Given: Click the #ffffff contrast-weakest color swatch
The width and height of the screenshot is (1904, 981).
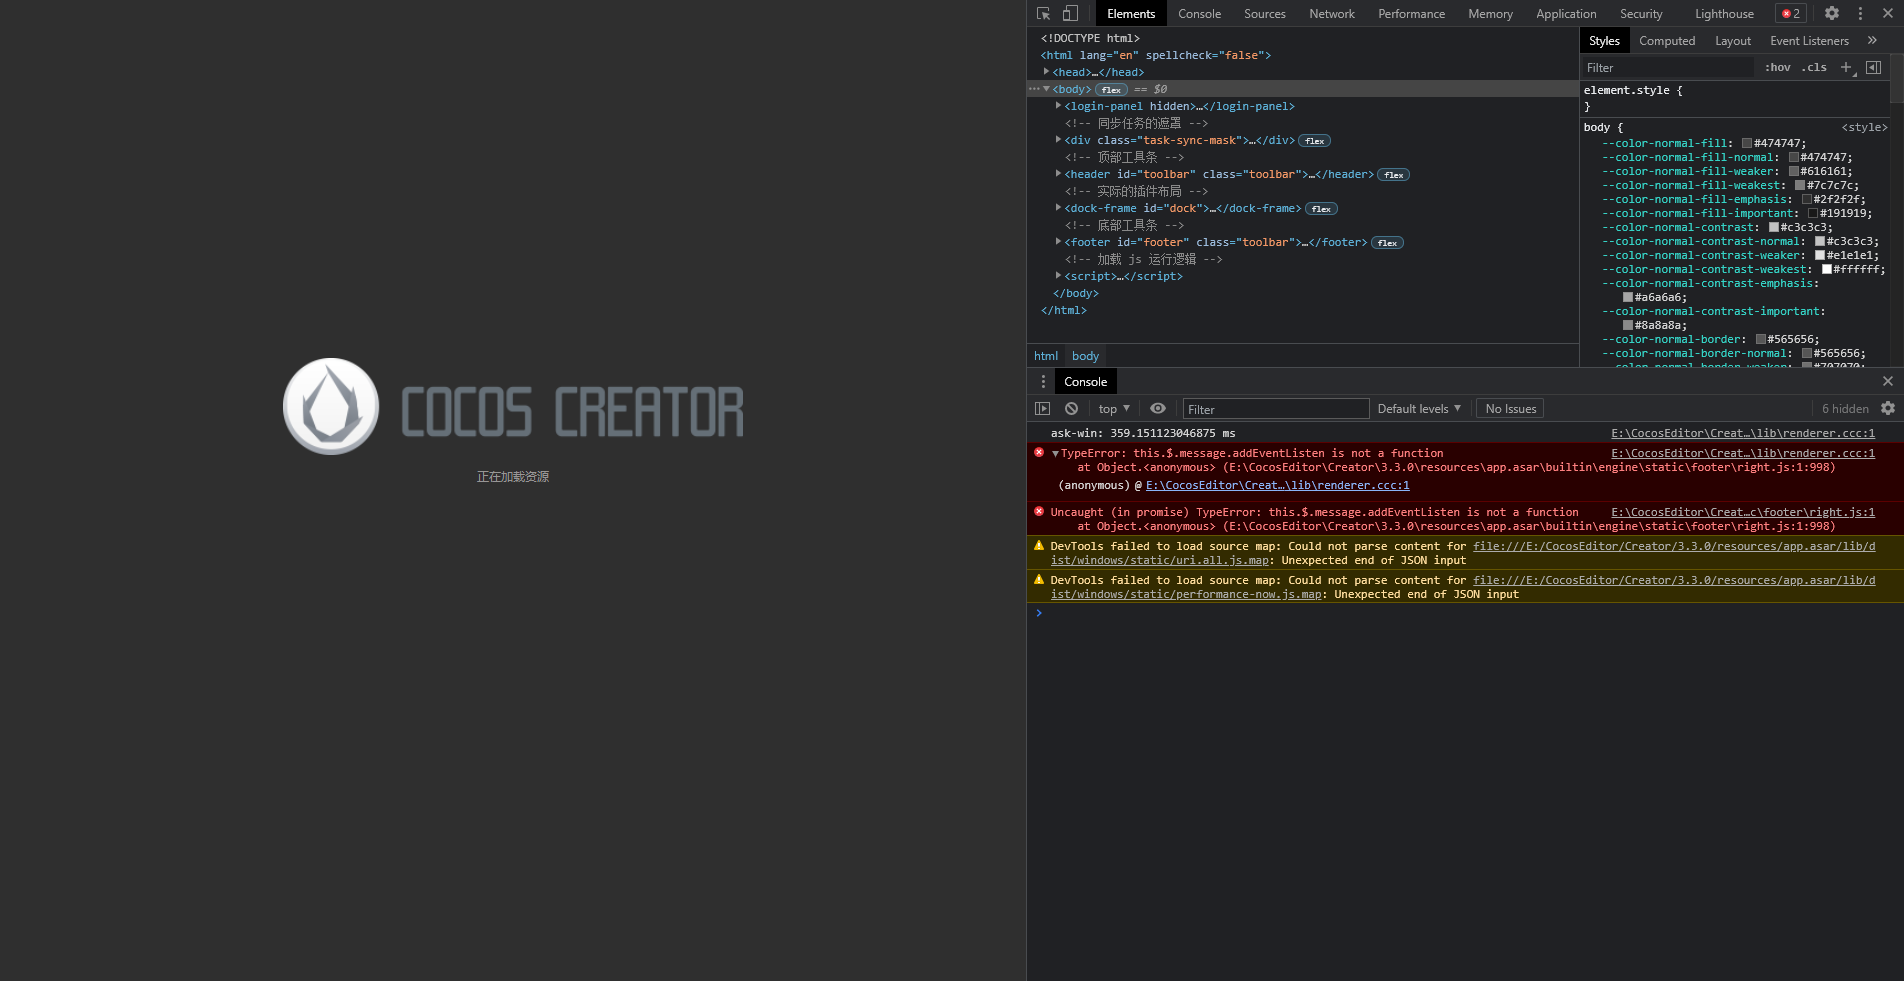Looking at the screenshot, I should point(1827,269).
